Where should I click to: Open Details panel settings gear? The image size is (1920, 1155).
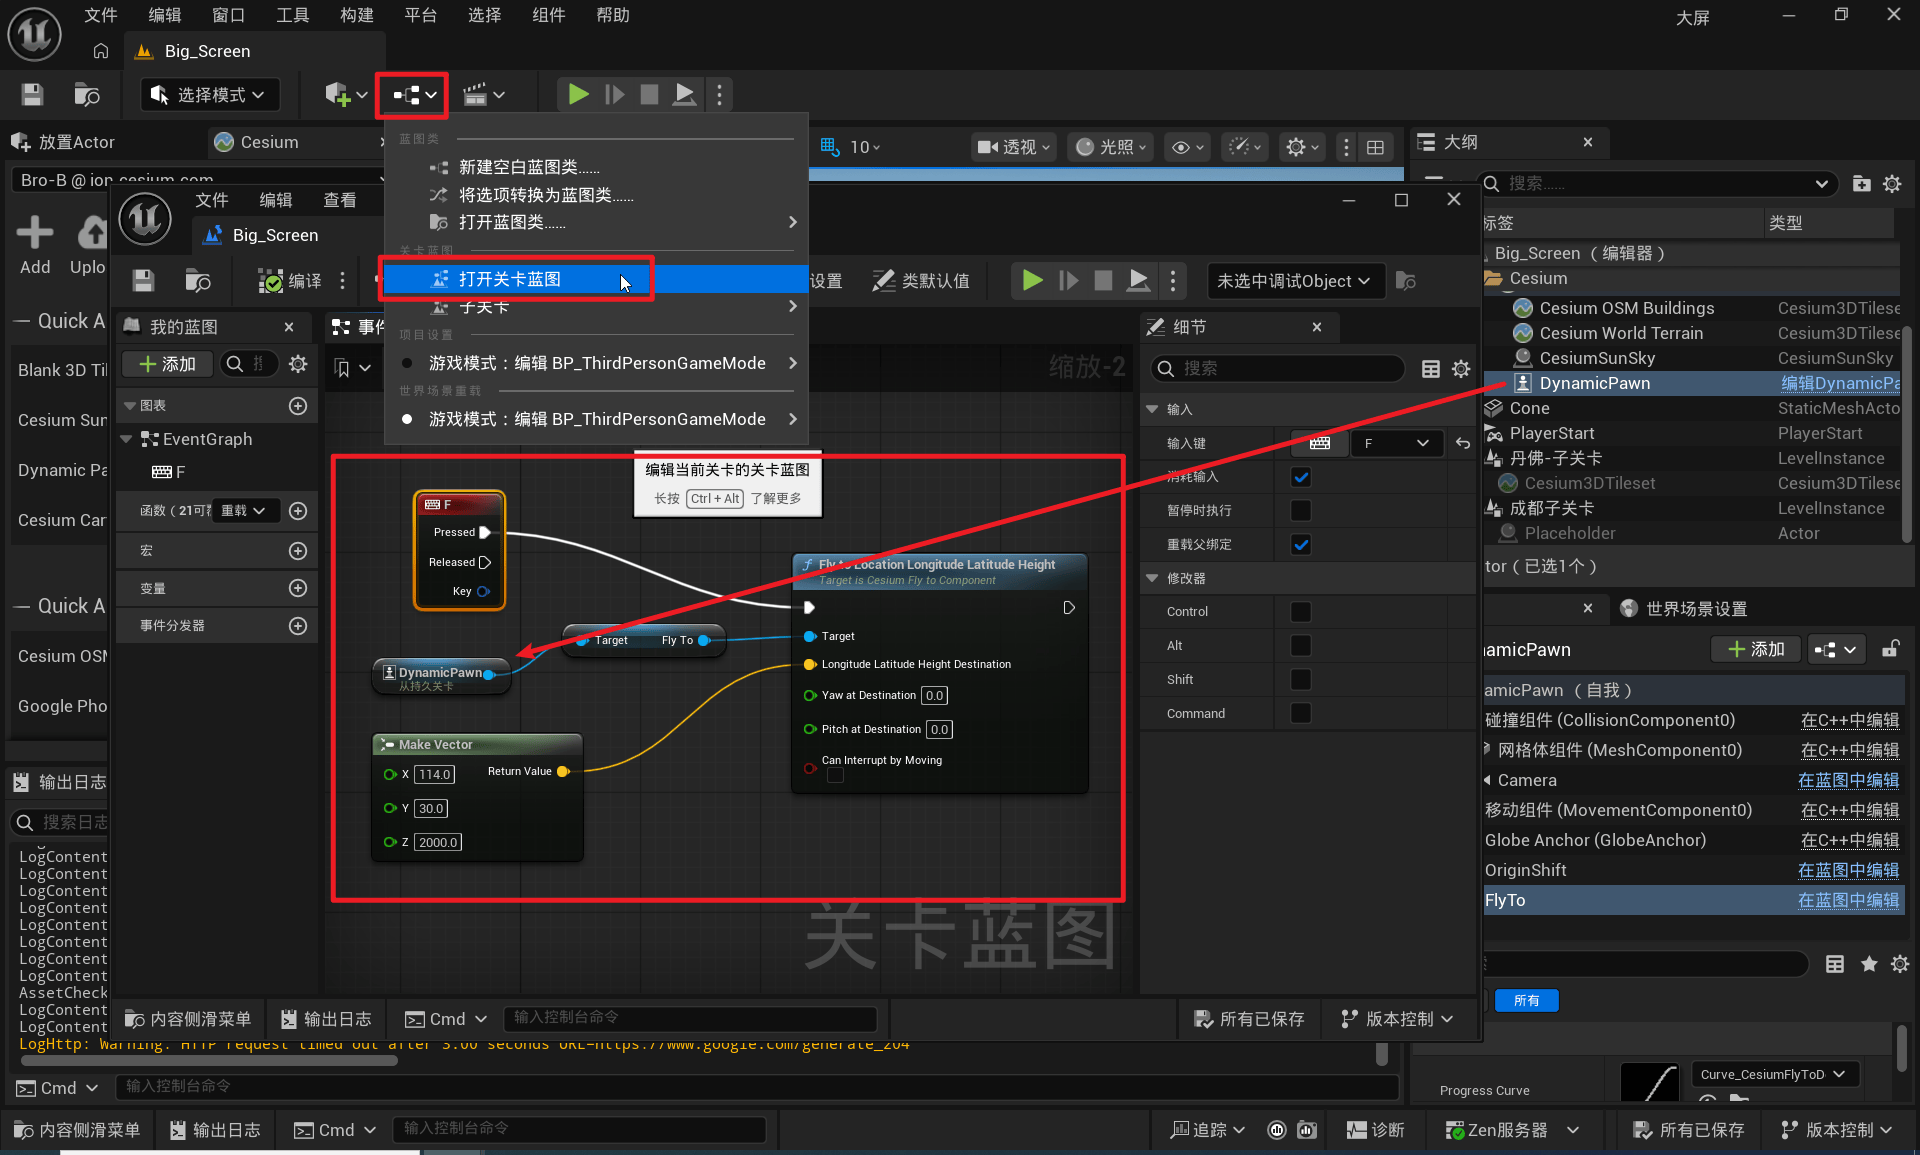[x=1461, y=369]
